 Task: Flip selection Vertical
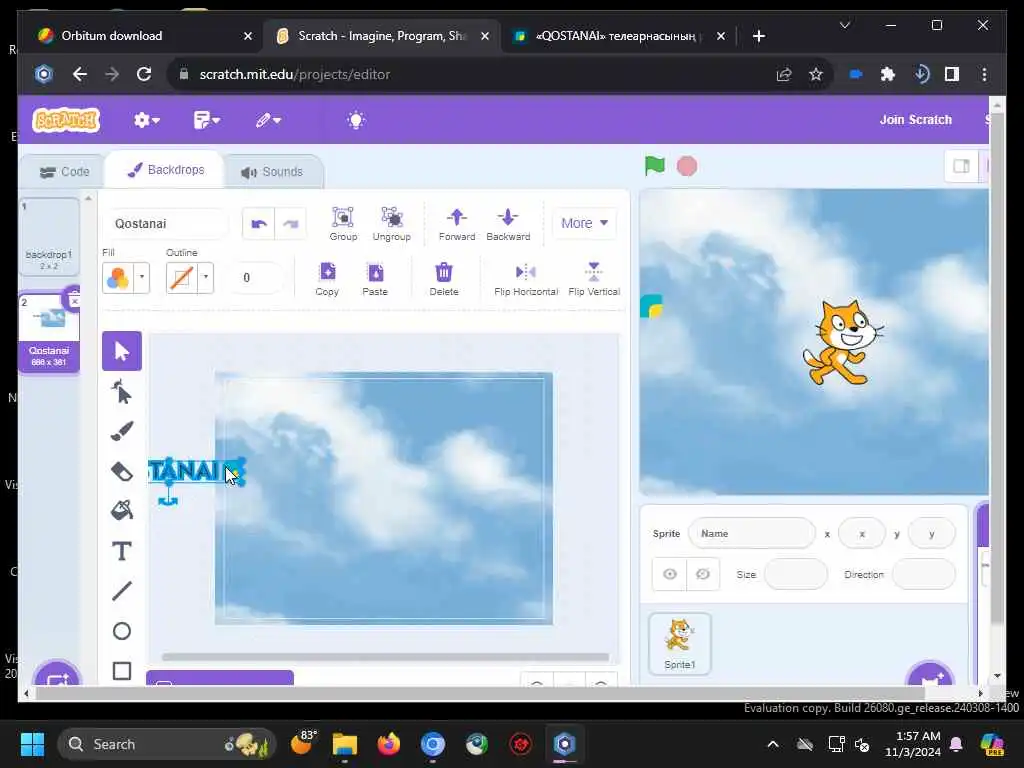point(594,279)
